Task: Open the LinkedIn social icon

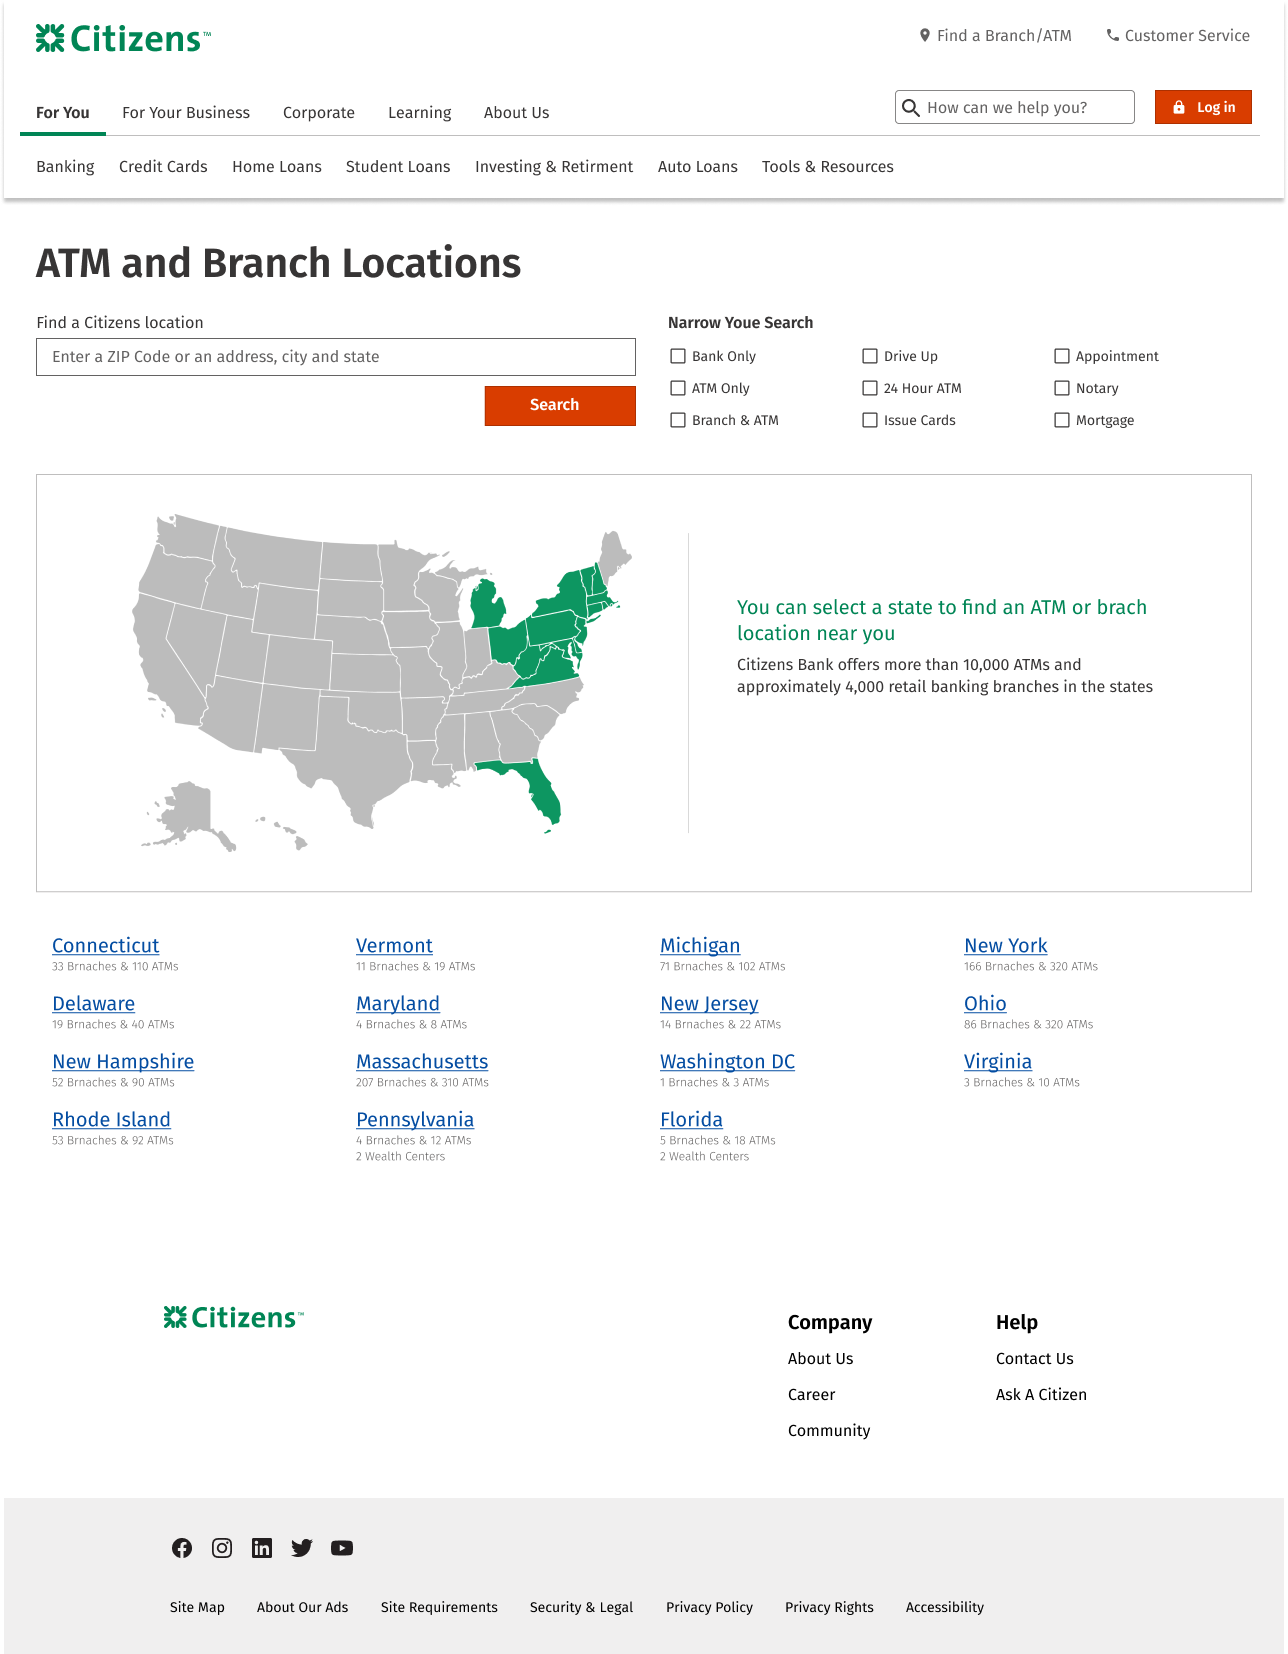Action: point(262,1548)
